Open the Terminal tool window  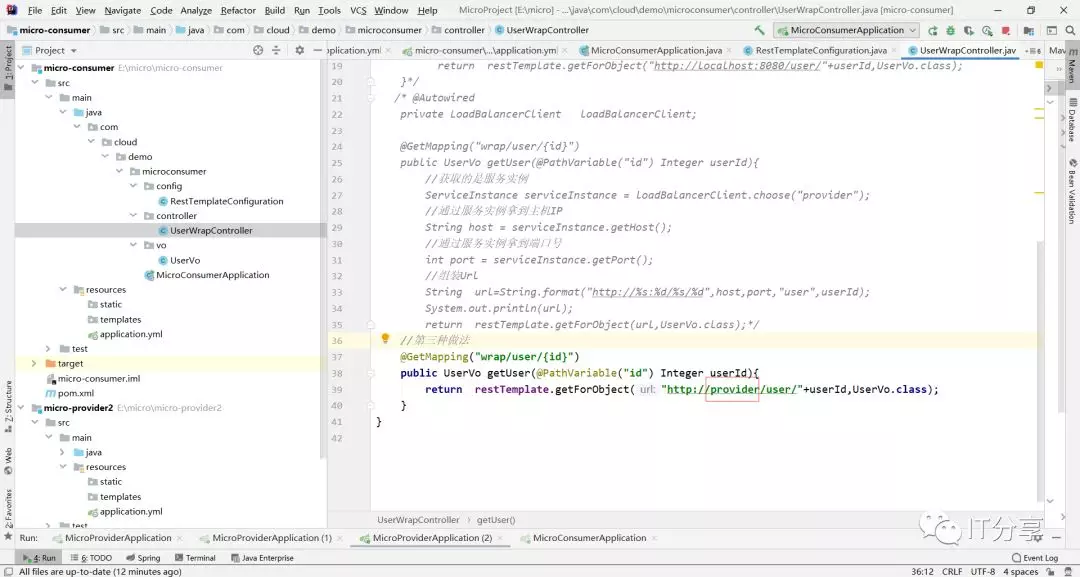coord(195,558)
